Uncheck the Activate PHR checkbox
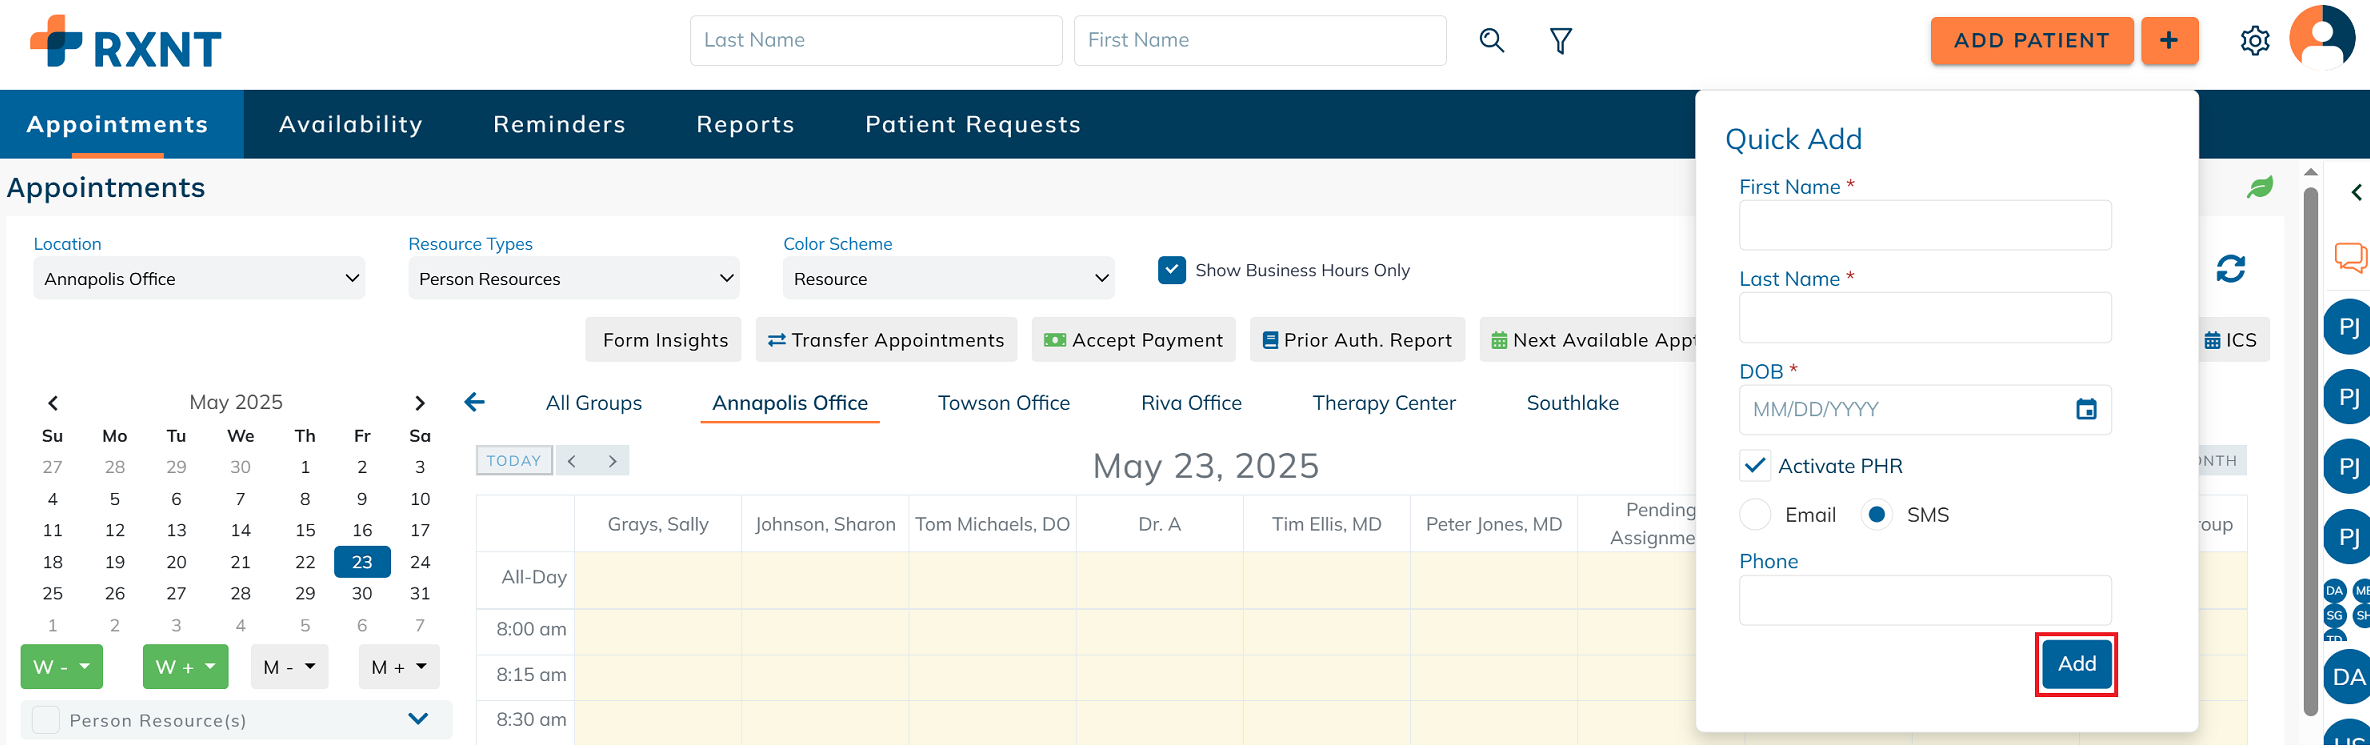The image size is (2370, 748). pos(1755,466)
